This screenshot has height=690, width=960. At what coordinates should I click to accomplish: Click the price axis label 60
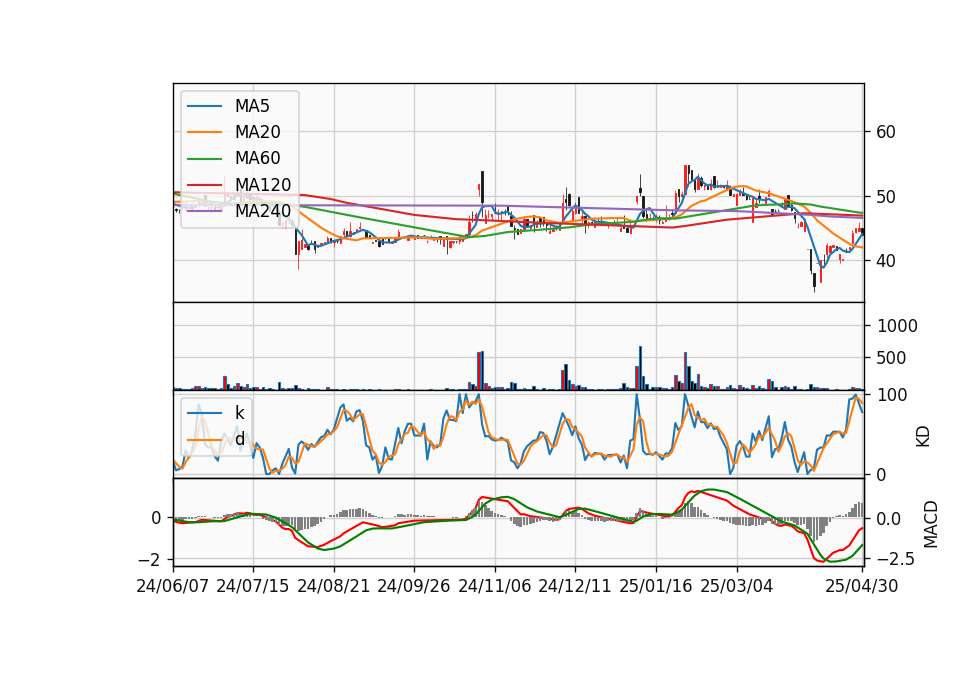pos(885,132)
